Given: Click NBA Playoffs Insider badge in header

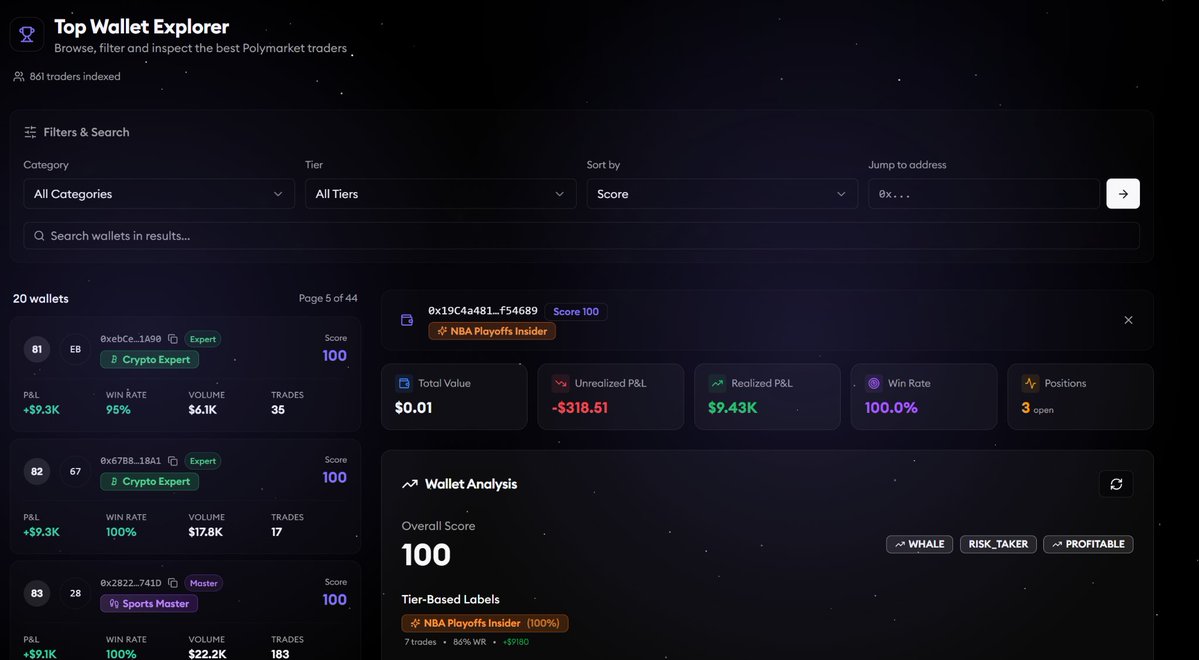Looking at the screenshot, I should point(492,331).
